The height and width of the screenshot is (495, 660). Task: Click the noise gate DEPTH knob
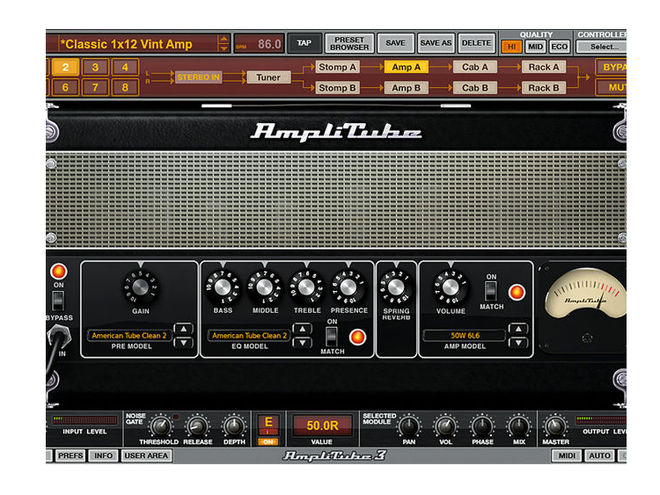coord(234,426)
